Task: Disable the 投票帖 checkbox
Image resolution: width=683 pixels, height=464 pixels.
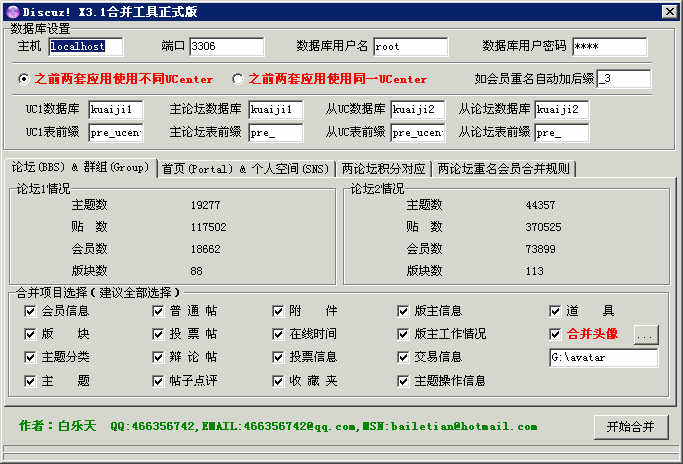Action: click(159, 334)
